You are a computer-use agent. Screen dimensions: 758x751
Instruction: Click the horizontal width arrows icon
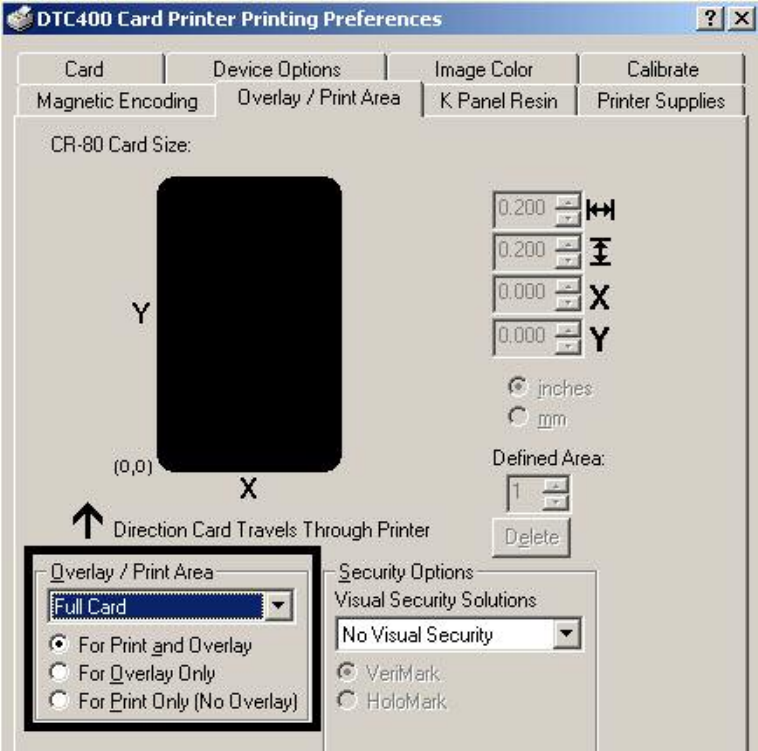(x=600, y=210)
